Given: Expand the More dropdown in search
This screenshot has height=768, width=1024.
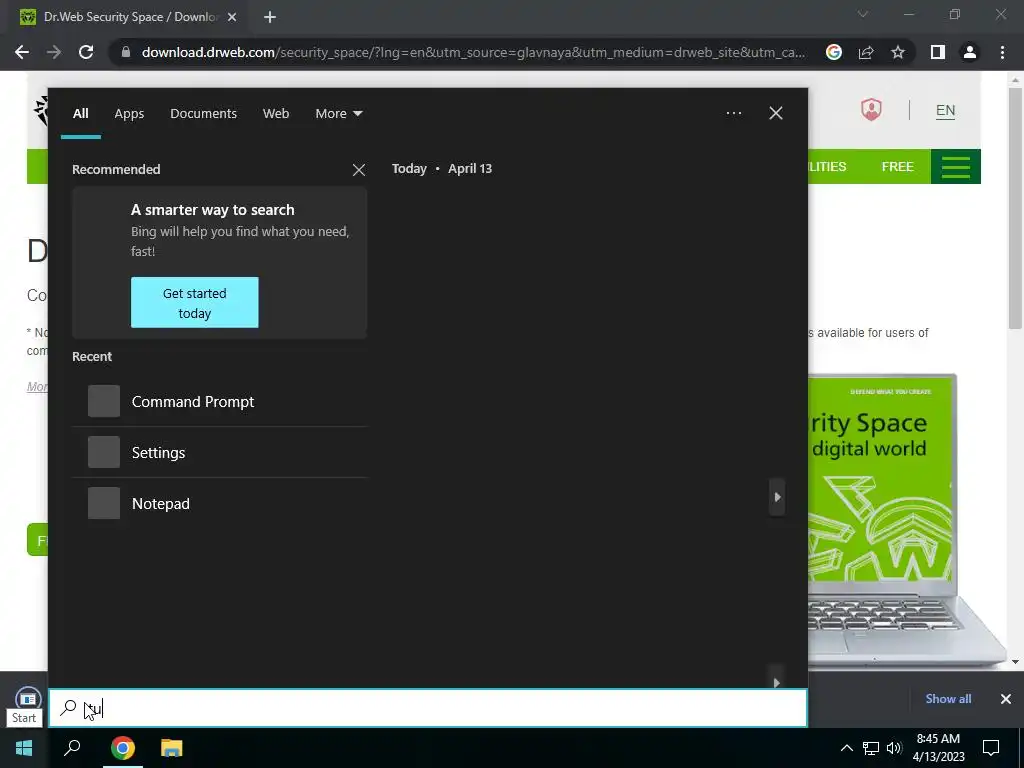Looking at the screenshot, I should 338,114.
